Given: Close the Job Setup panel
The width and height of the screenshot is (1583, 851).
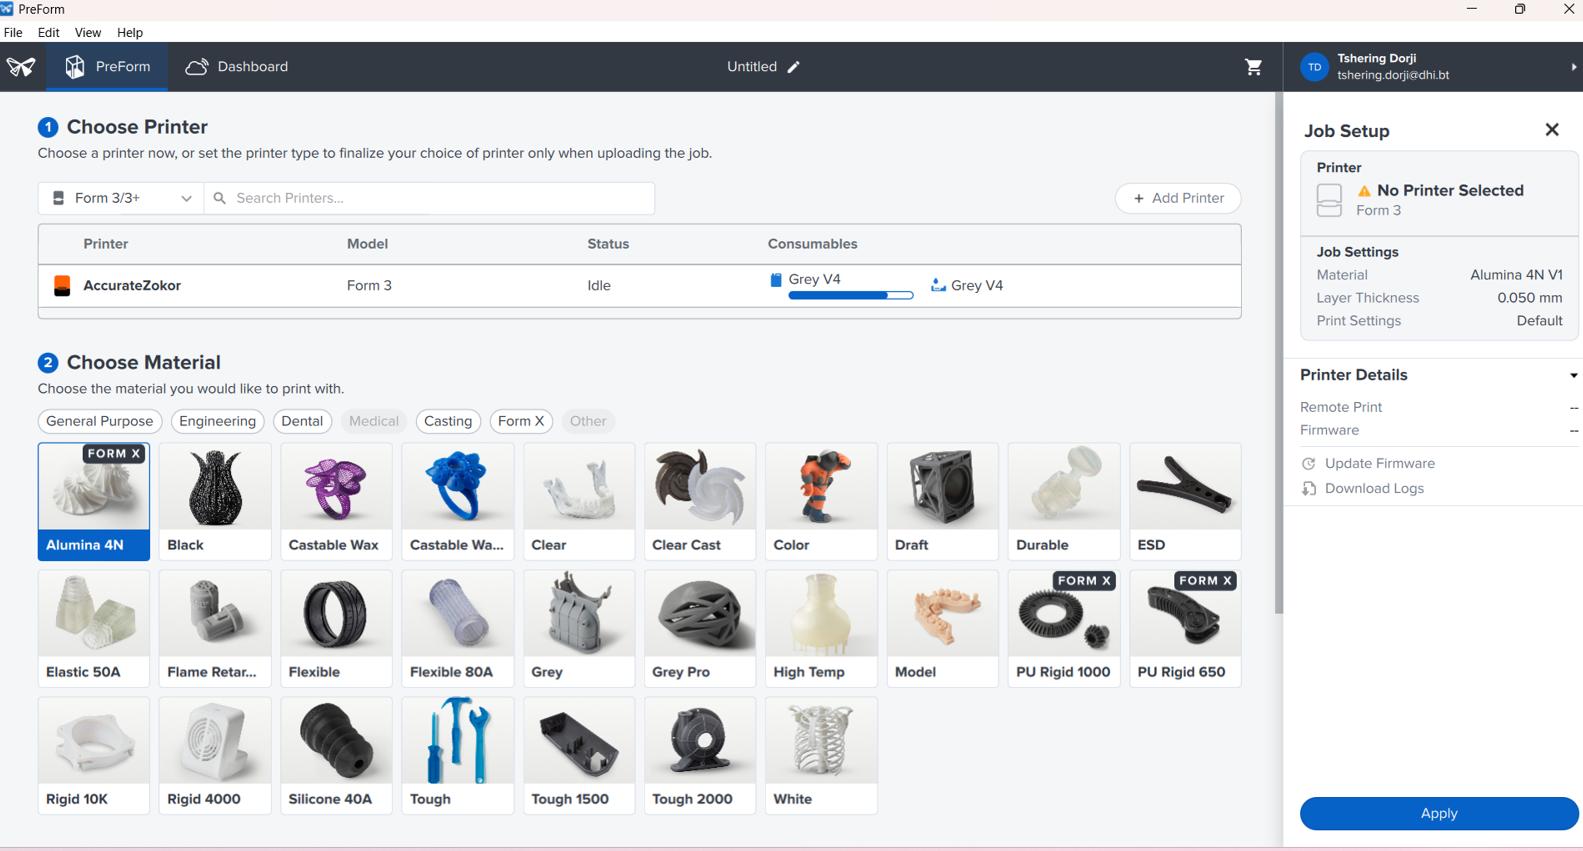Looking at the screenshot, I should coord(1552,130).
